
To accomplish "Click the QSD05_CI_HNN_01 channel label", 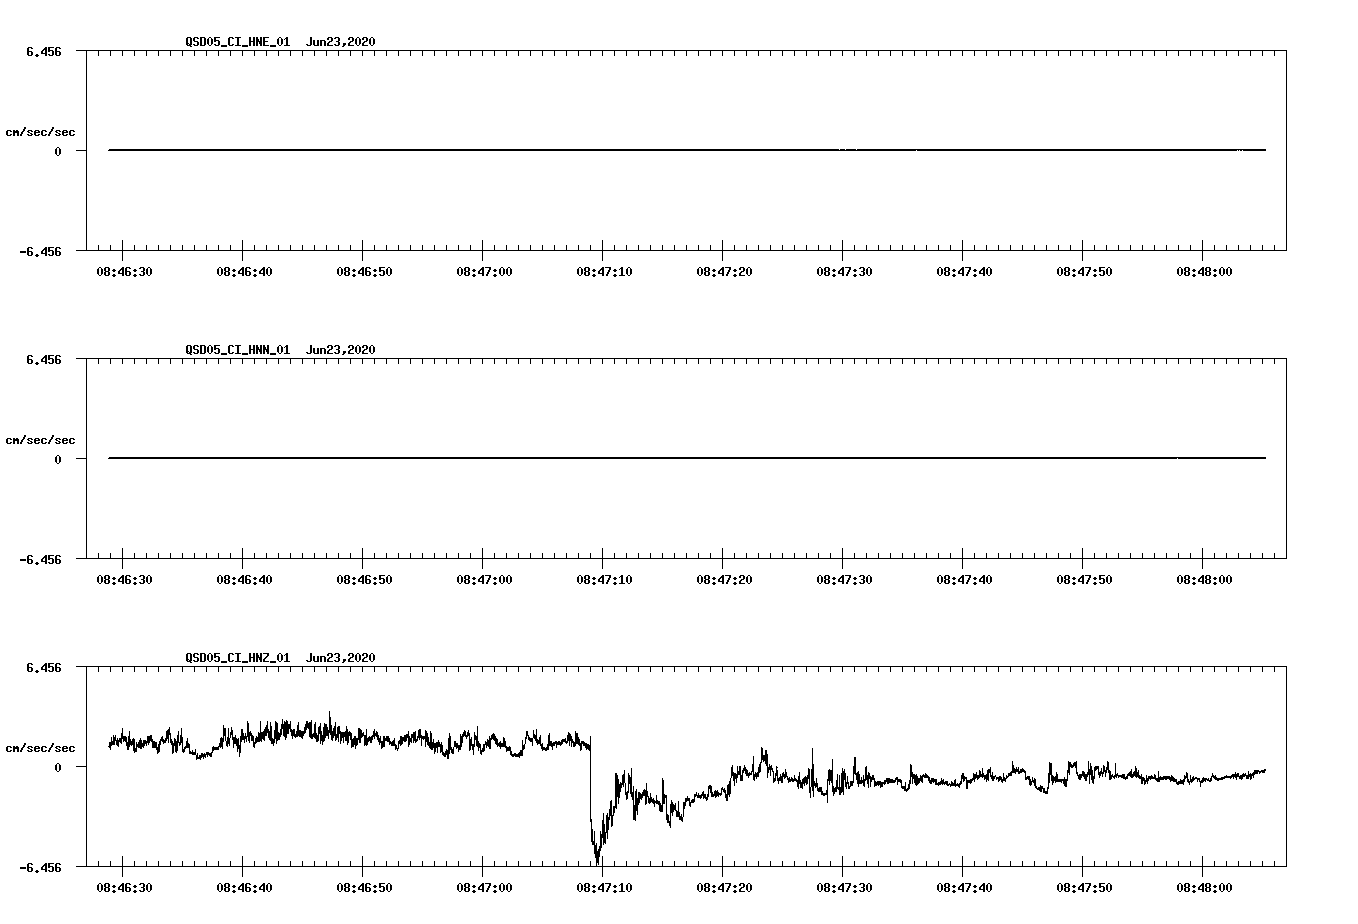I will point(238,350).
